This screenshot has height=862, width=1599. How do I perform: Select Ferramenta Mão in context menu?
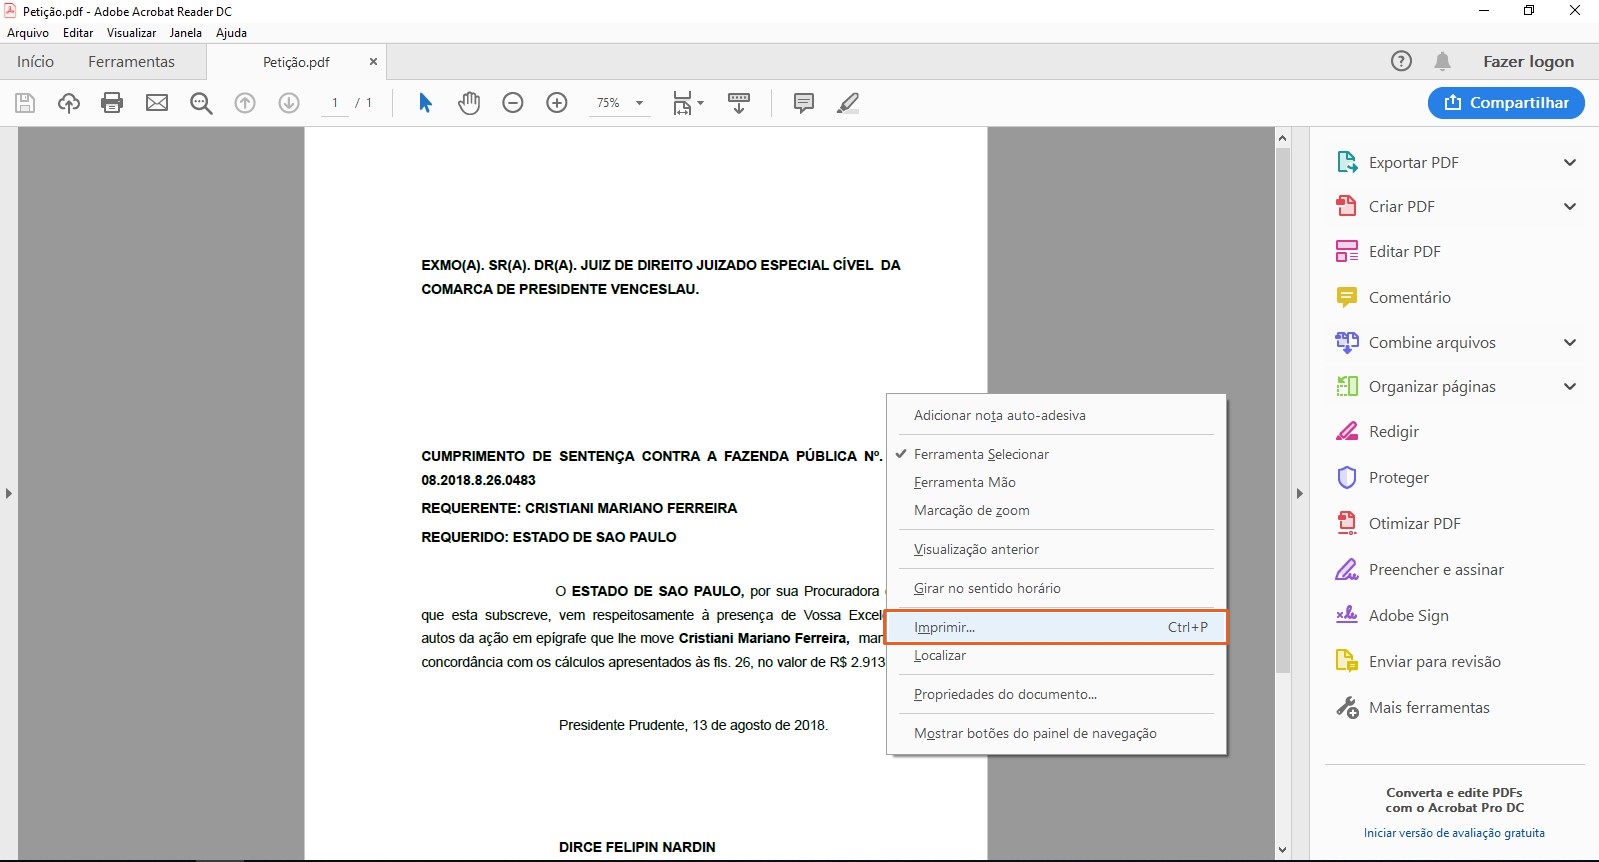click(1056, 482)
